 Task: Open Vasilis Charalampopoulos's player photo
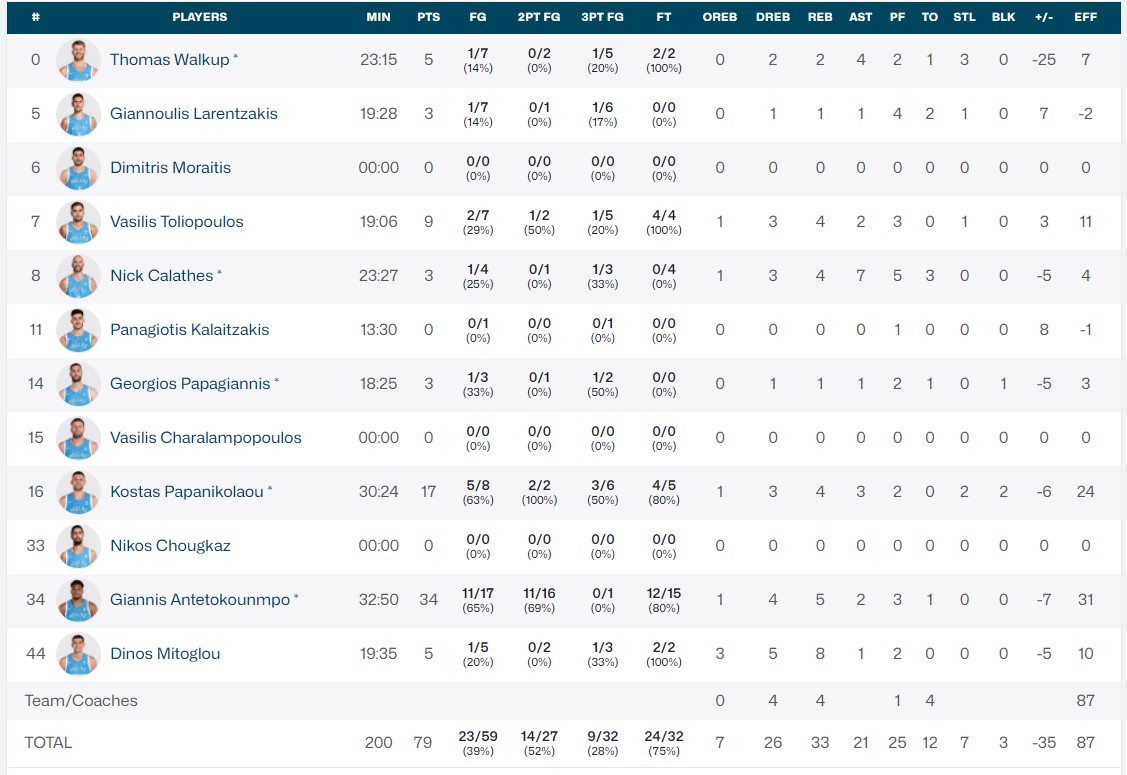coord(78,438)
